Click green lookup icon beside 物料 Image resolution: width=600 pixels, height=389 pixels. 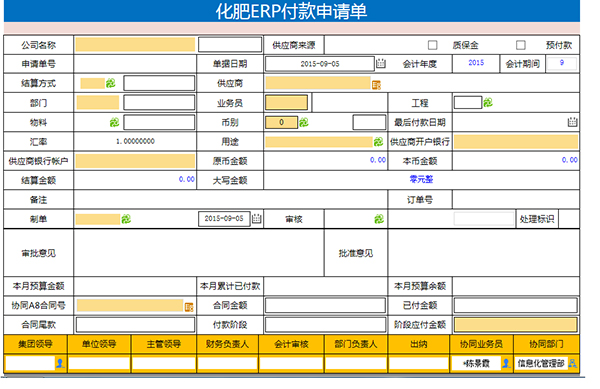coord(114,122)
